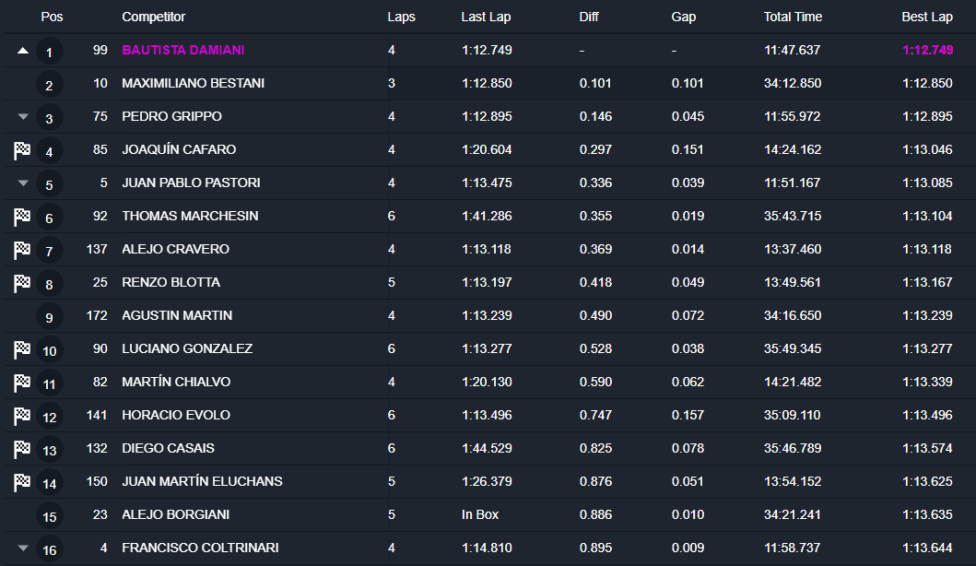
Task: Click the checkered flag for Juan Martín Eluchans
Action: (x=22, y=481)
